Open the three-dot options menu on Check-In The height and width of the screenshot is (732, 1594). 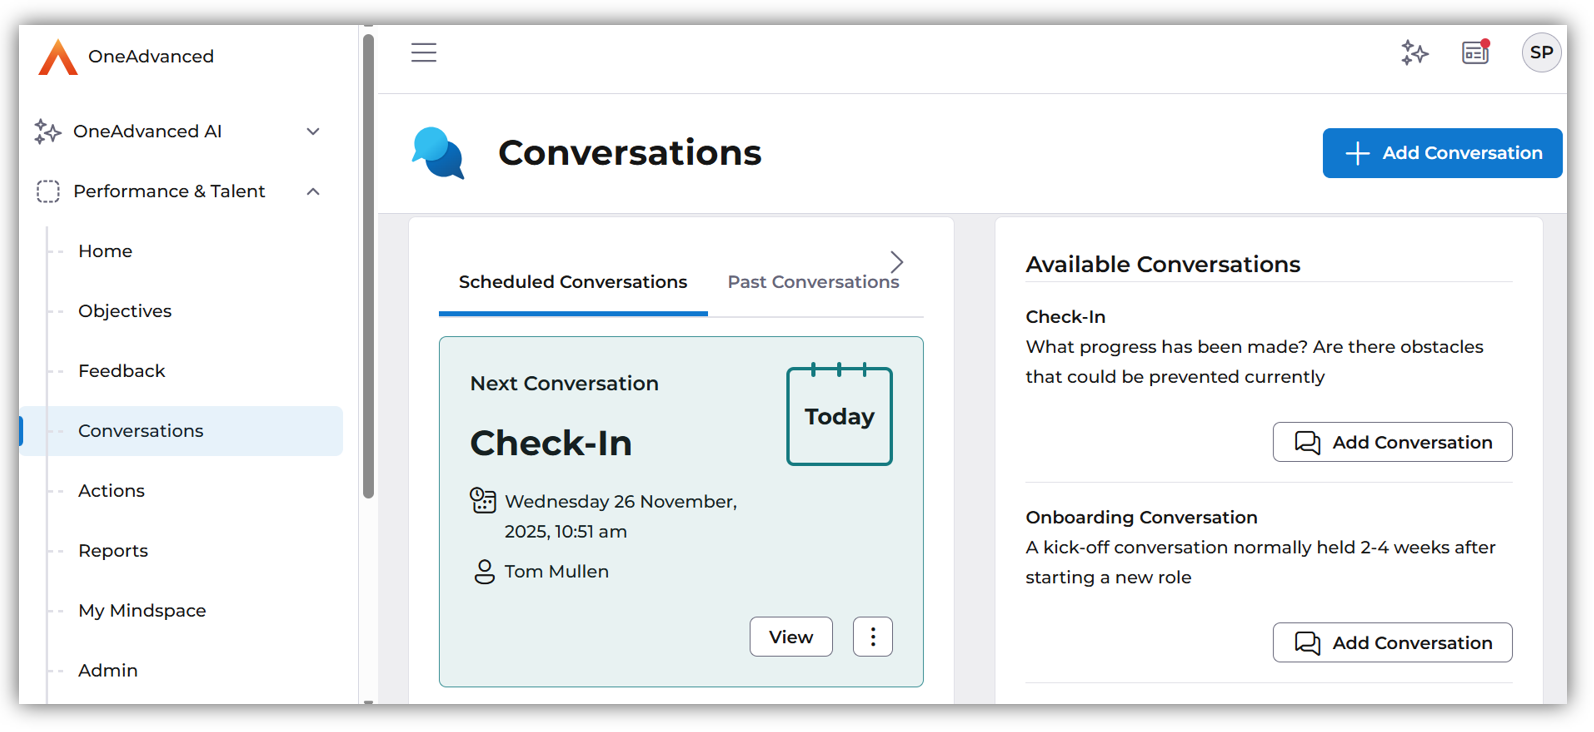(873, 637)
